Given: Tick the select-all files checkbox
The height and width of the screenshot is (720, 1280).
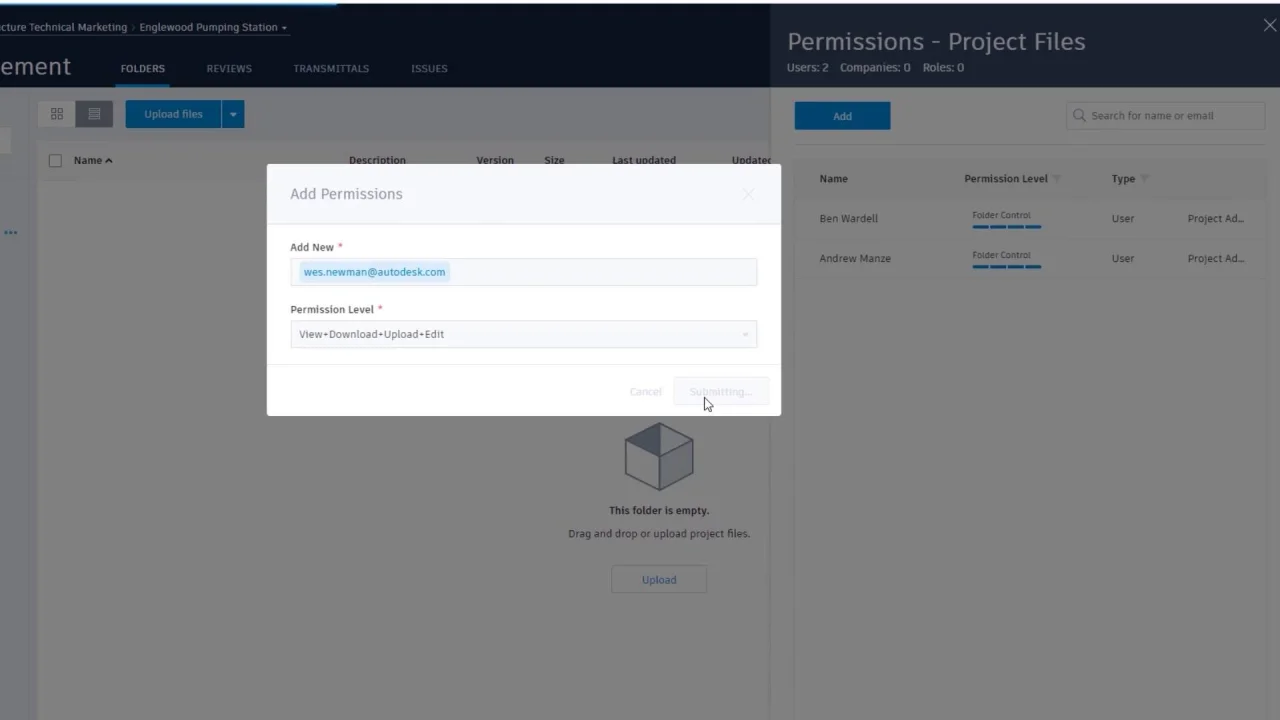Looking at the screenshot, I should click(55, 160).
